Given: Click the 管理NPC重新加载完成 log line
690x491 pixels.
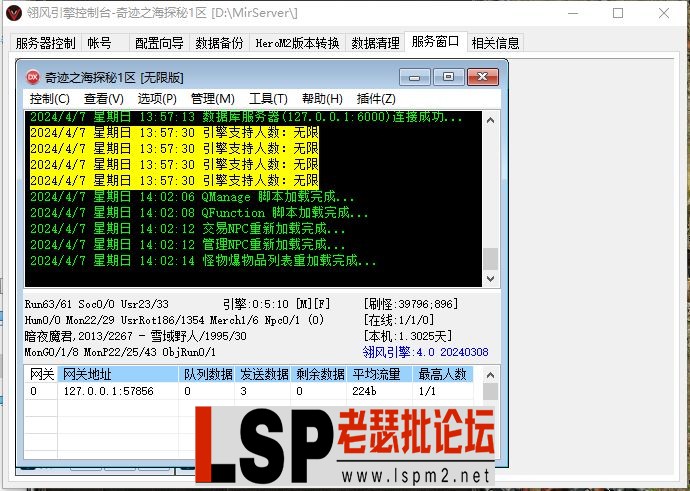Looking at the screenshot, I should point(188,245).
